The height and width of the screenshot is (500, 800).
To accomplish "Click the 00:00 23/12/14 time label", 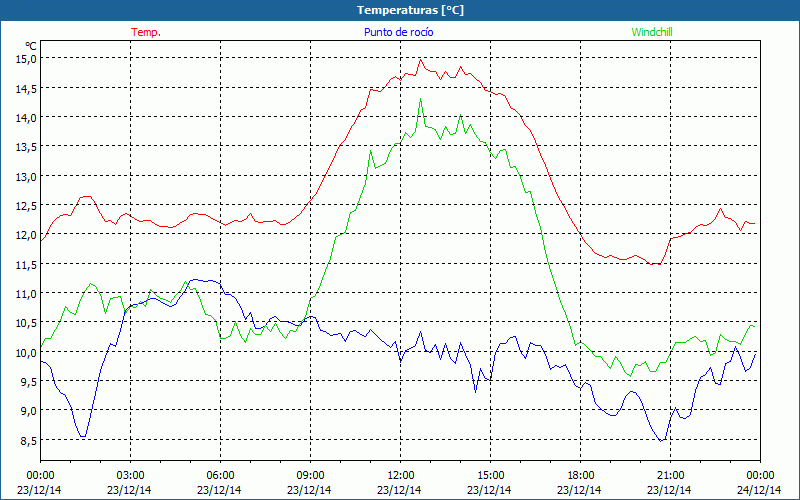I will 39,483.
